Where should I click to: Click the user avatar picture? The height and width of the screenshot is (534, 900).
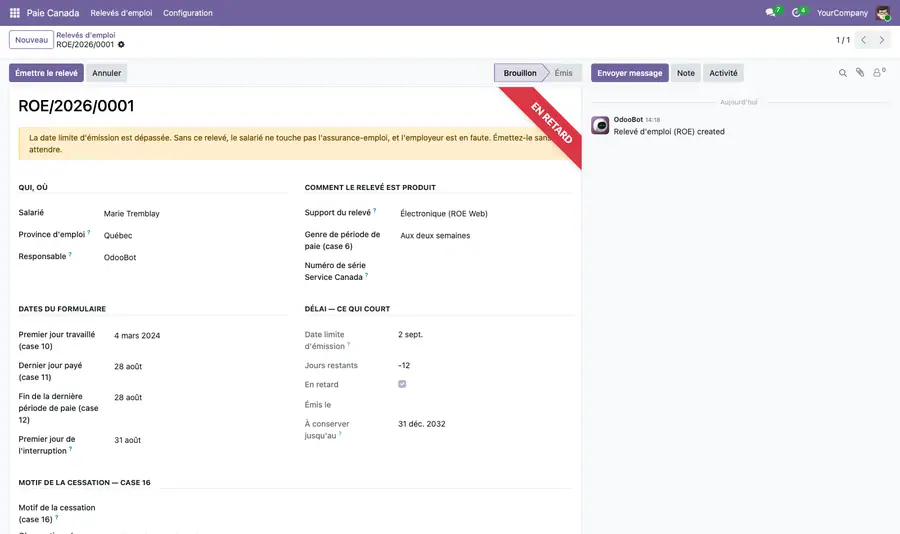pos(883,13)
